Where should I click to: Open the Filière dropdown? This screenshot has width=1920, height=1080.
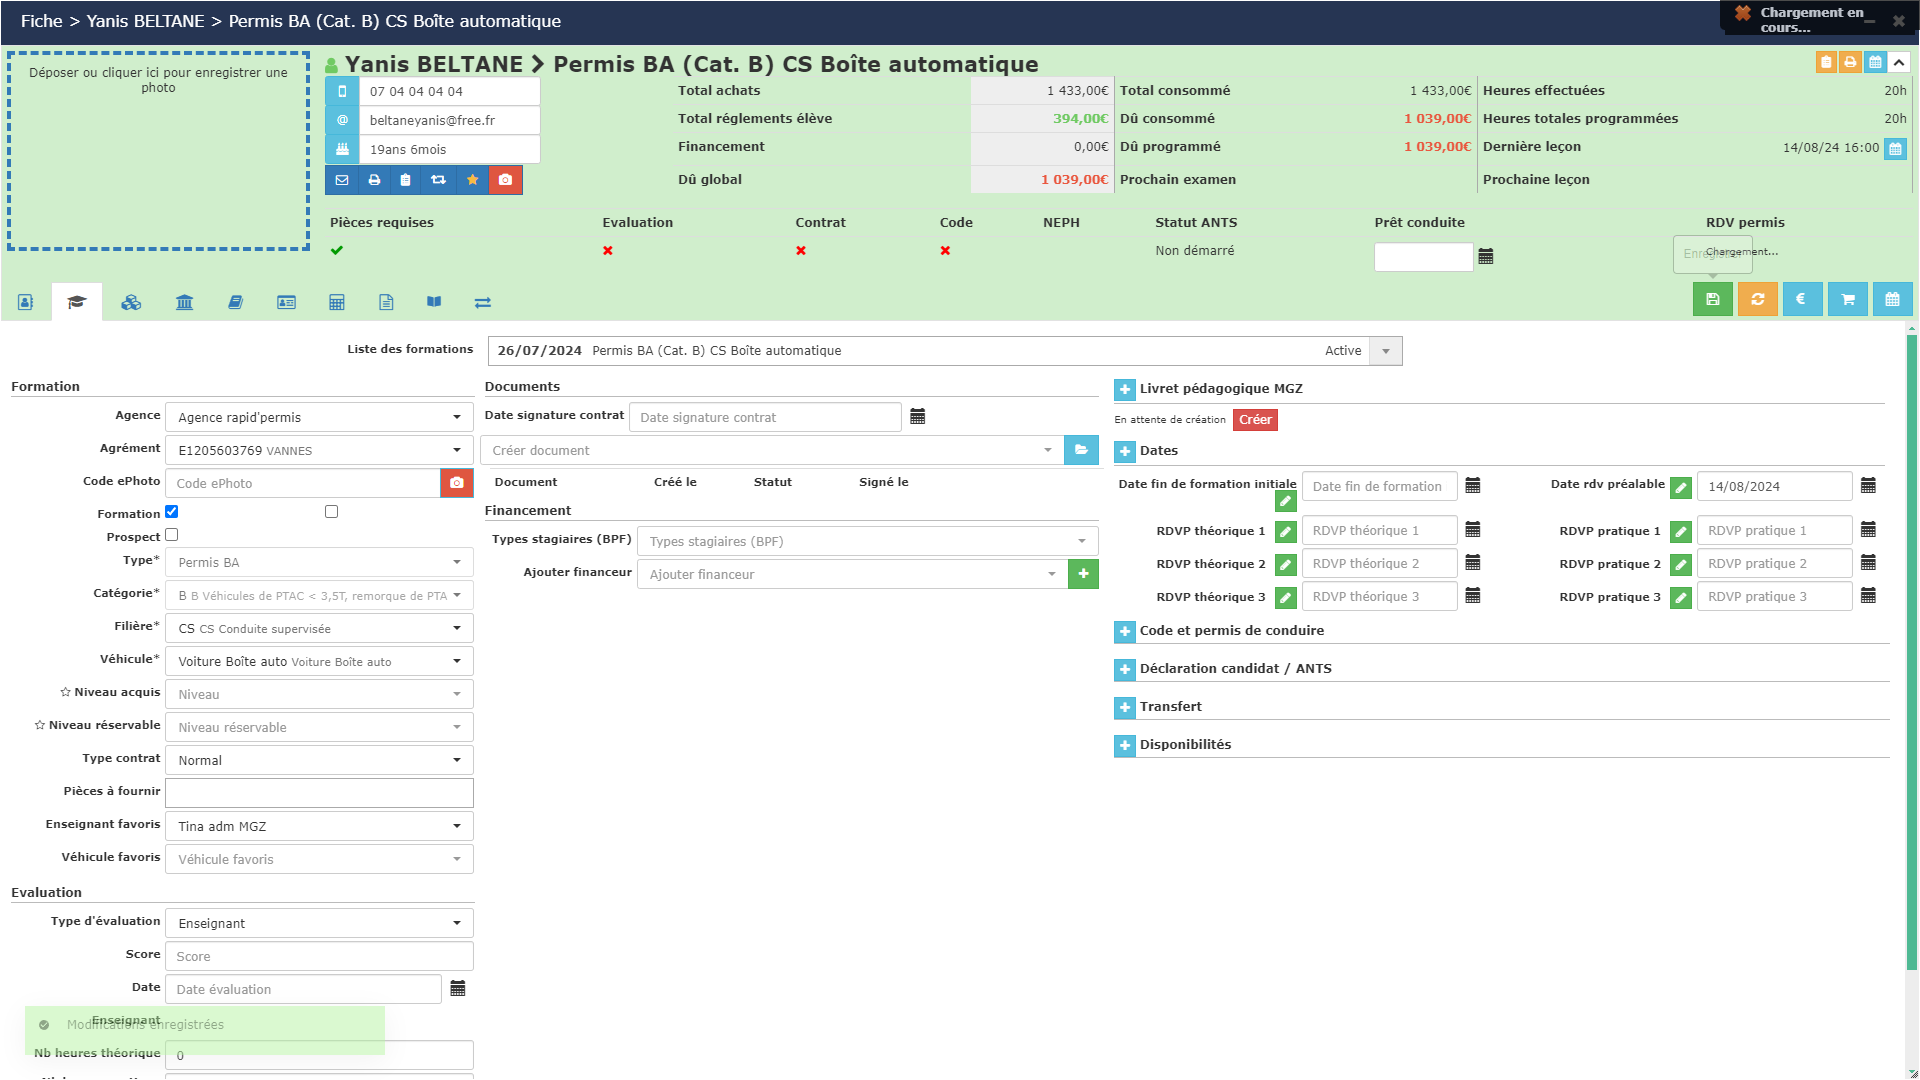click(x=319, y=628)
